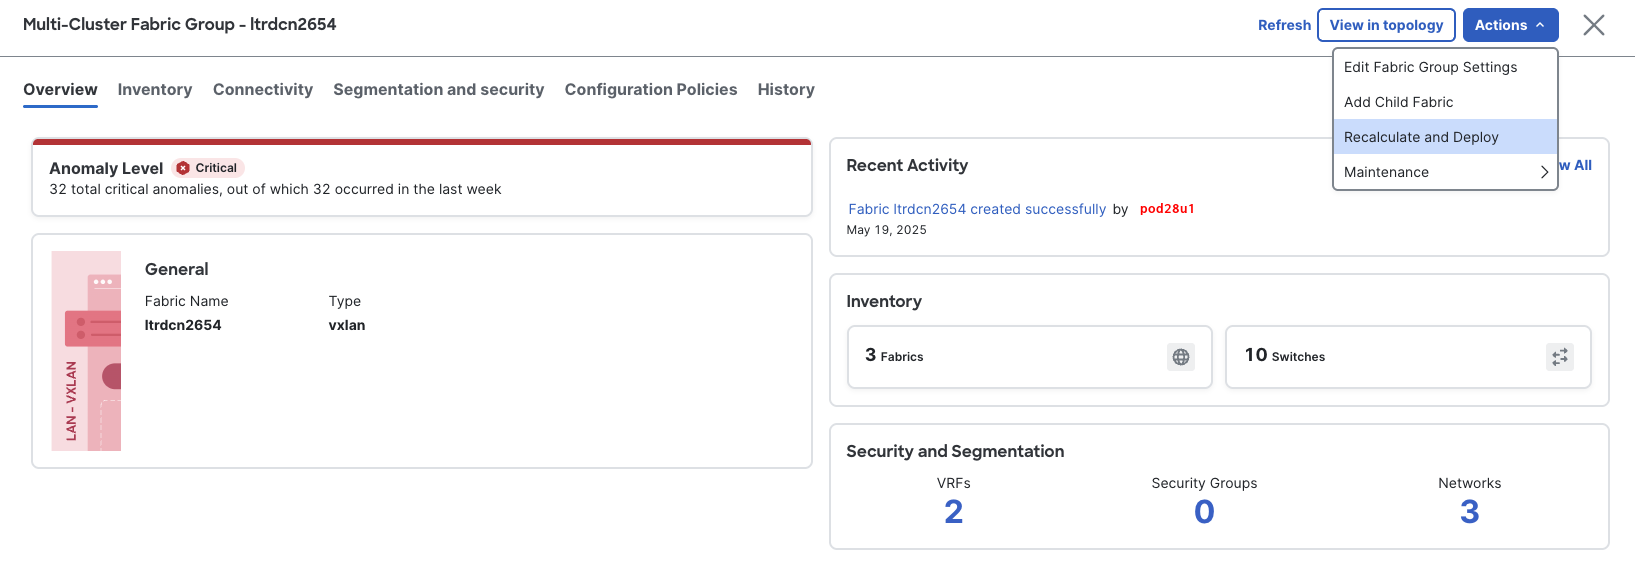Click the VRFs count number
Image resolution: width=1635 pixels, height=575 pixels.
point(953,512)
